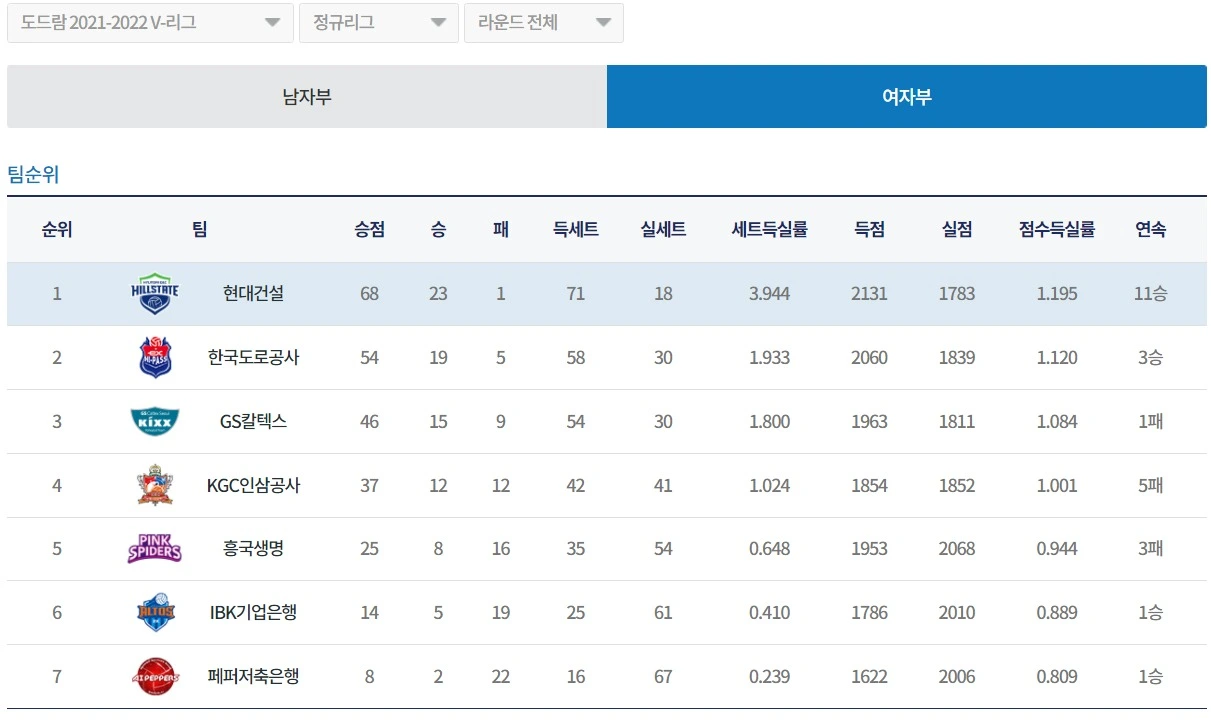Image resolution: width=1211 pixels, height=723 pixels.
Task: Switch to the 여자부 tab
Action: 907,97
